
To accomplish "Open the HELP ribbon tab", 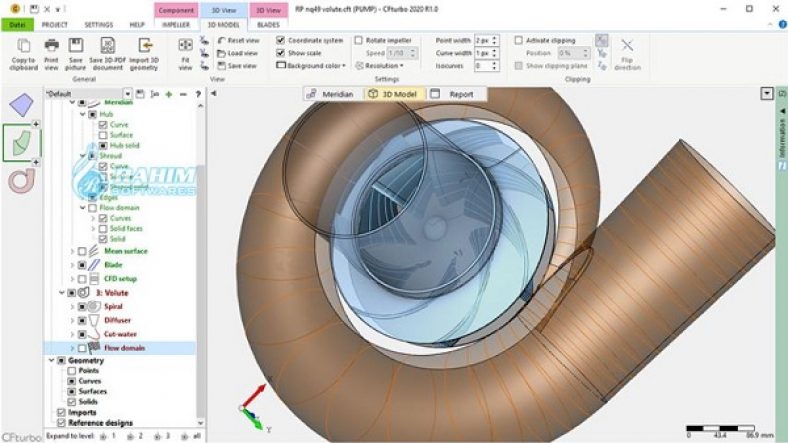I will pyautogui.click(x=137, y=25).
